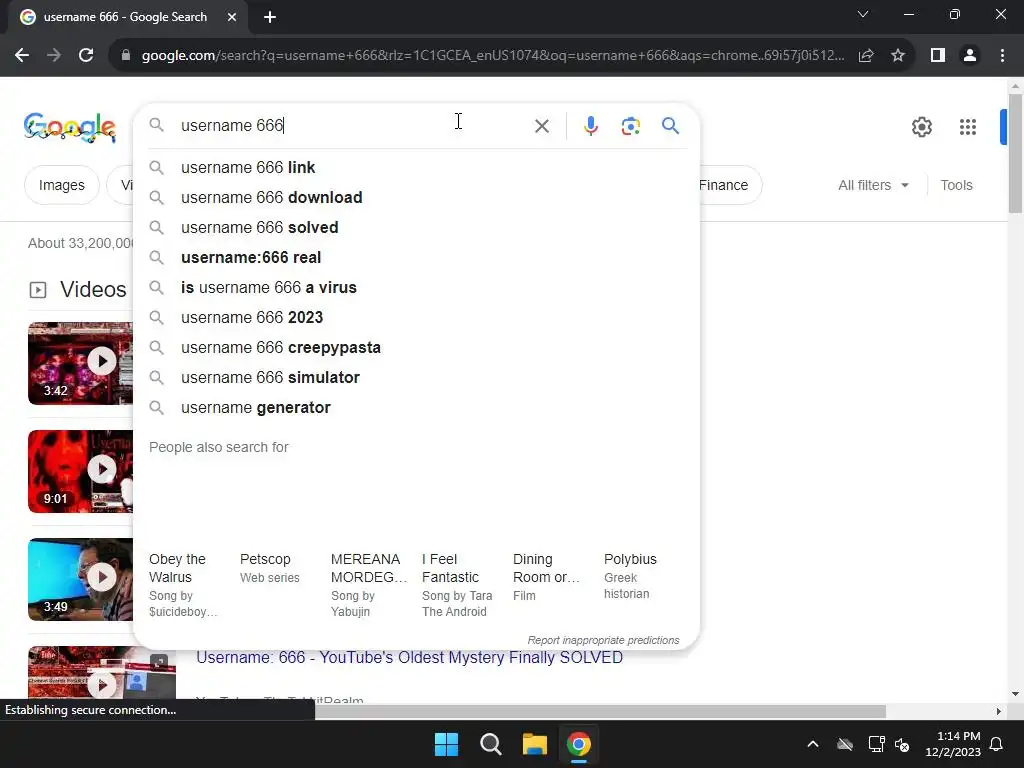Image resolution: width=1024 pixels, height=768 pixels.
Task: Select suggestion 'is username 666 a virus'
Action: (x=417, y=288)
